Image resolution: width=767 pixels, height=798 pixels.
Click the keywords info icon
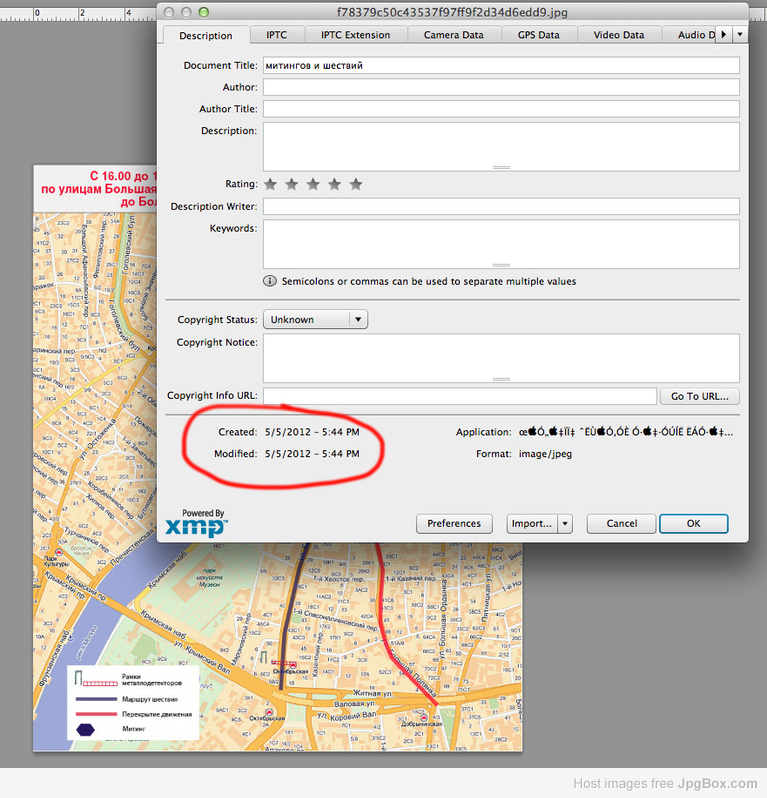pyautogui.click(x=270, y=282)
